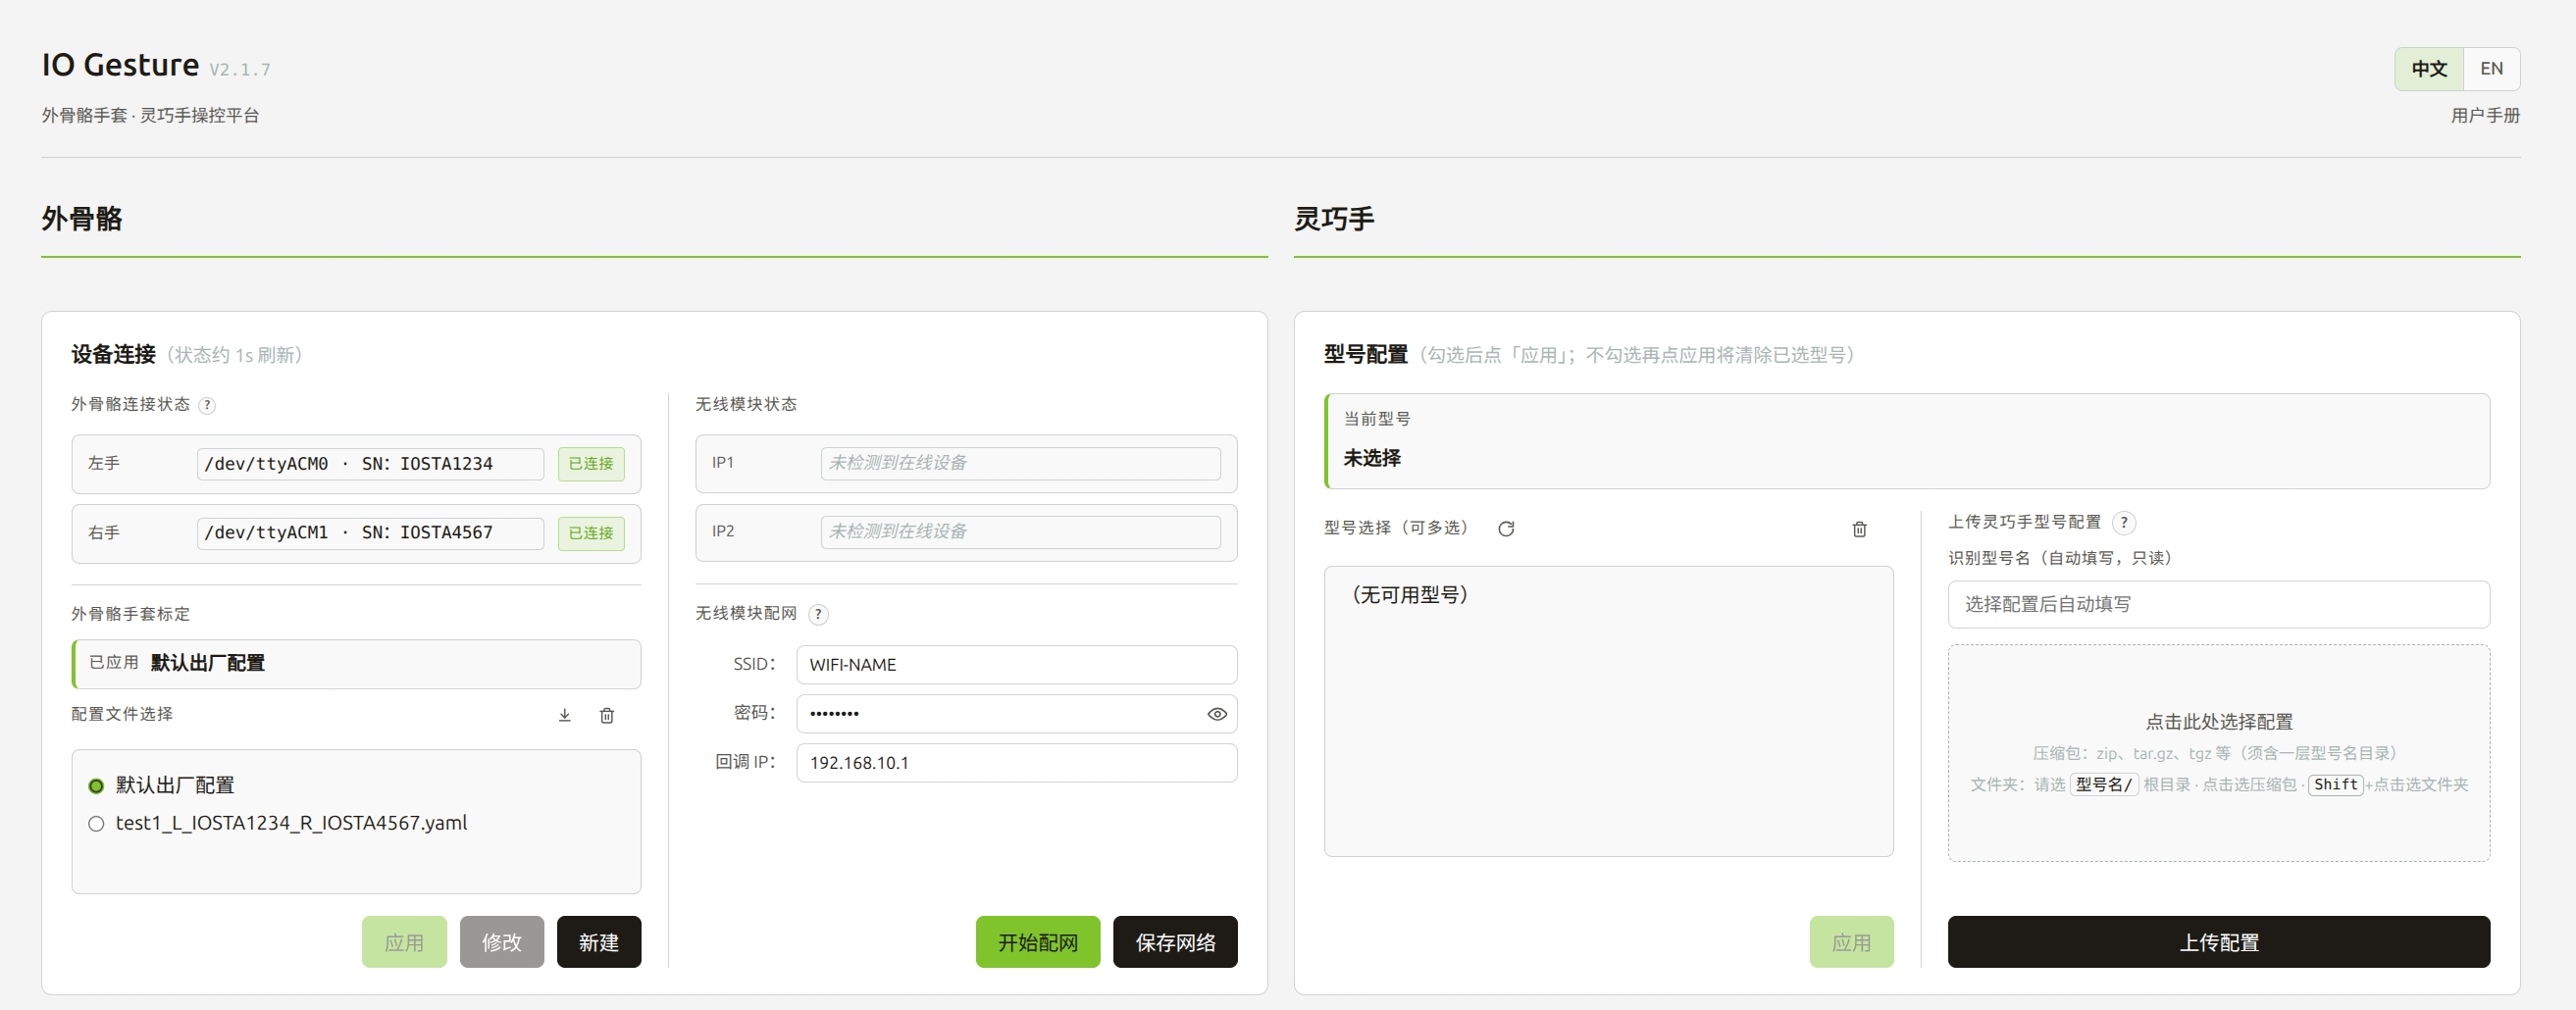This screenshot has width=2576, height=1010.
Task: Click right-hand device field /dev/ttyACM1
Action: (370, 533)
